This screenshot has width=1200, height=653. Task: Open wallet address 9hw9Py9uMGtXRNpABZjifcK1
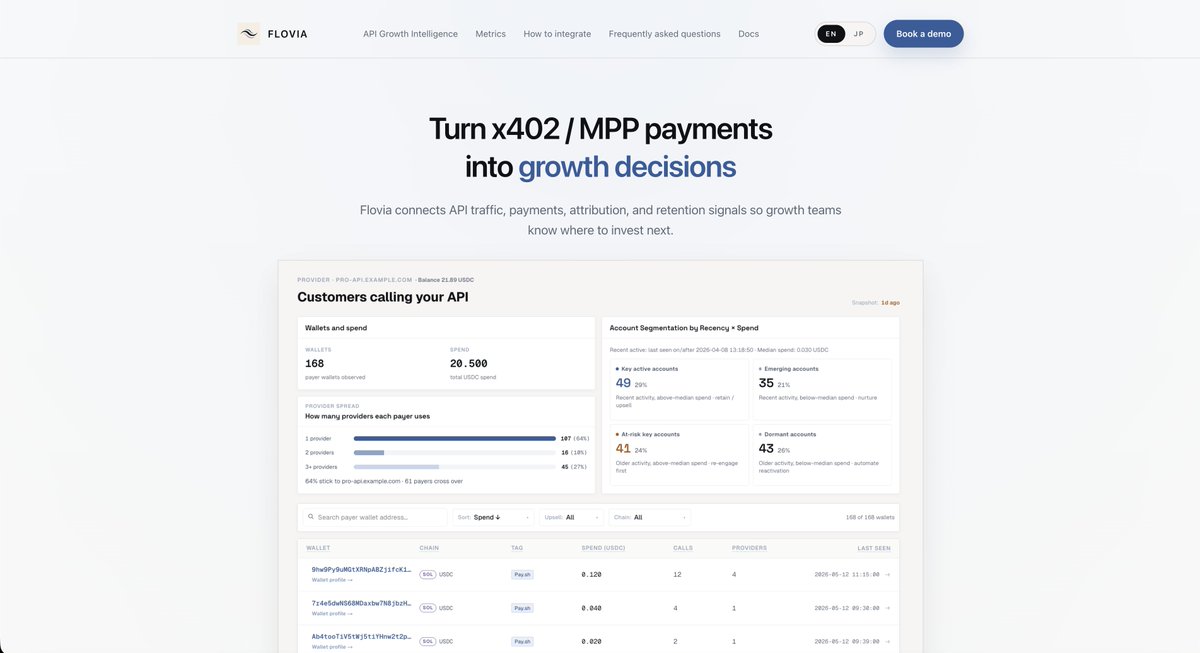coord(361,569)
